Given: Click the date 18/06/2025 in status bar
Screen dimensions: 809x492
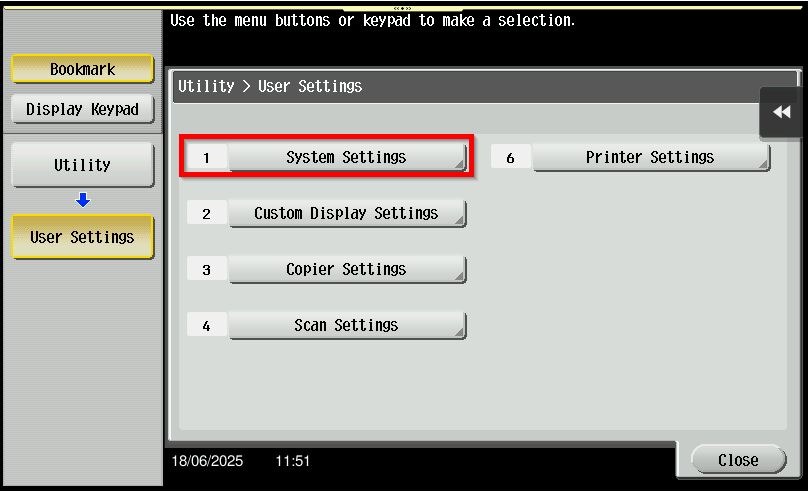Looking at the screenshot, I should pos(207,461).
